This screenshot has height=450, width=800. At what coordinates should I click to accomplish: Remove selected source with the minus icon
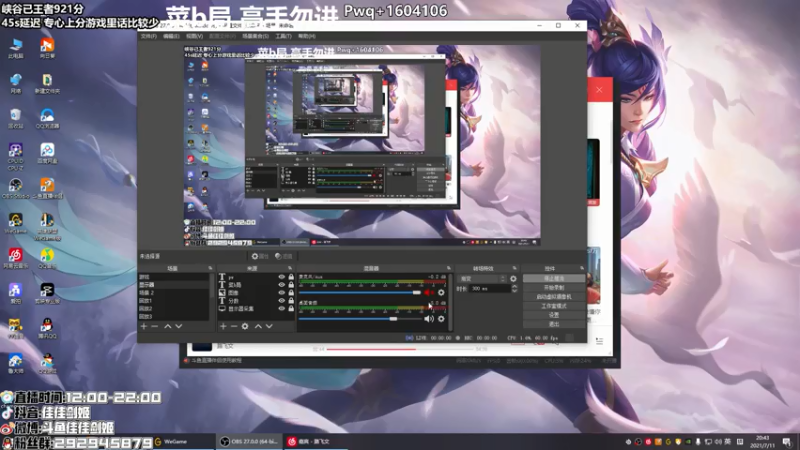point(234,326)
